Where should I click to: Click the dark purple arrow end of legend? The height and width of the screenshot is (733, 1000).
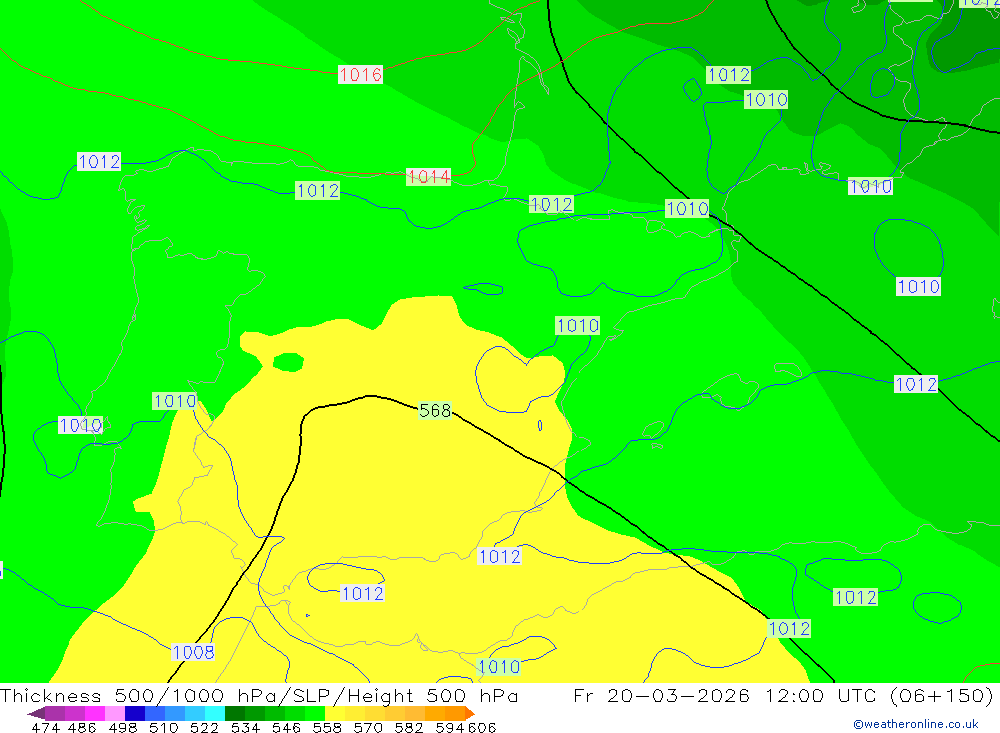click(x=36, y=714)
